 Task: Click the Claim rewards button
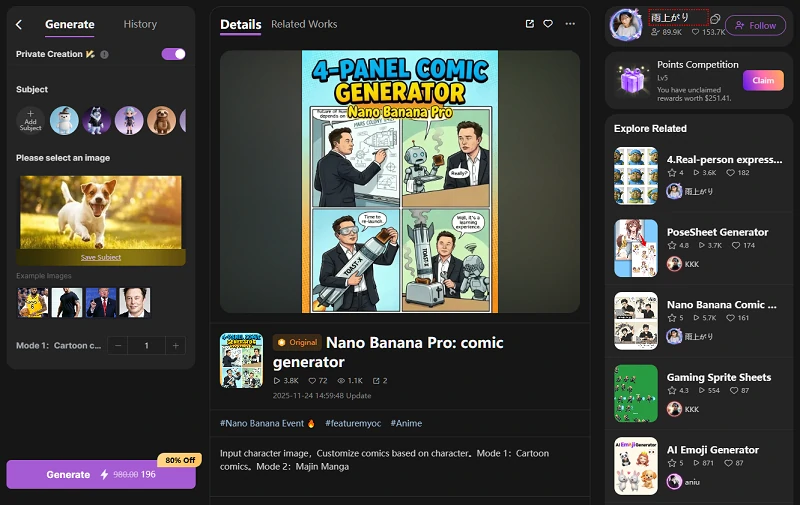tap(763, 81)
